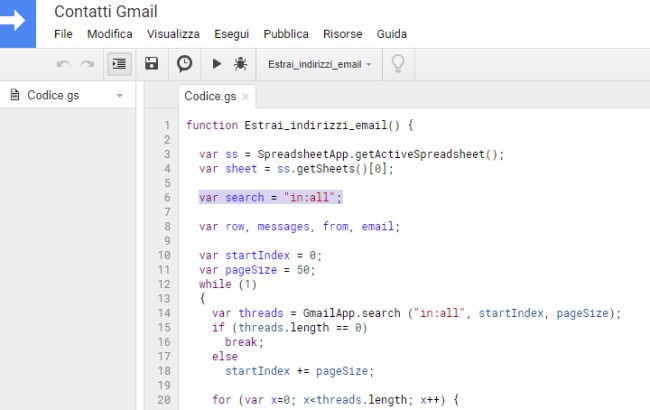Viewport: 650px width, 410px height.
Task: Open the Esegui menu
Action: click(231, 34)
